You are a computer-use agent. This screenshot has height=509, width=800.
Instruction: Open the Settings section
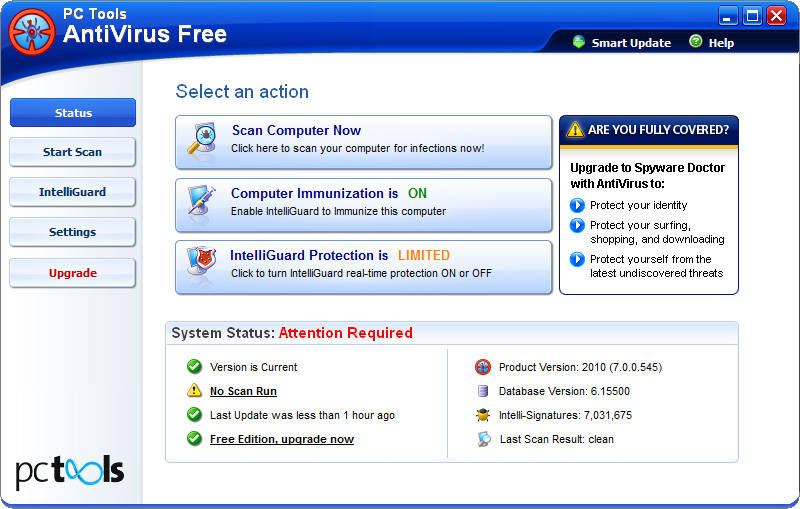(x=72, y=232)
